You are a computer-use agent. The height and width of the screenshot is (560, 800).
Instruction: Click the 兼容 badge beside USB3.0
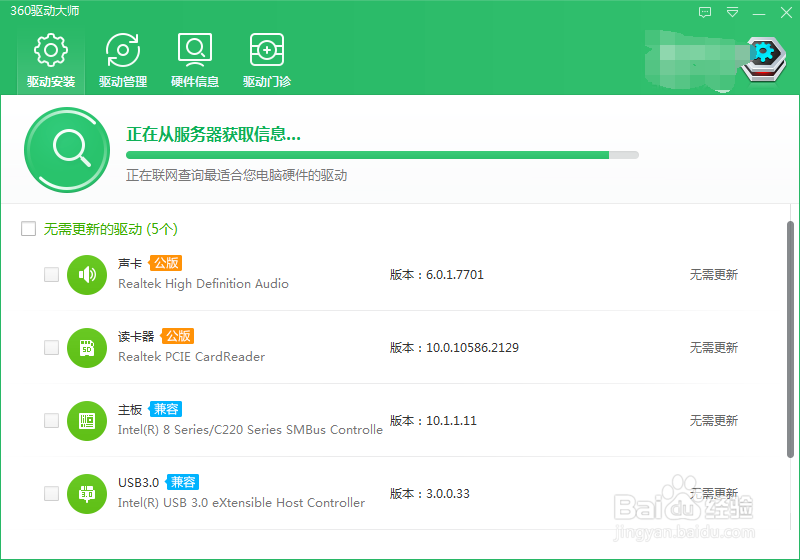coord(183,482)
